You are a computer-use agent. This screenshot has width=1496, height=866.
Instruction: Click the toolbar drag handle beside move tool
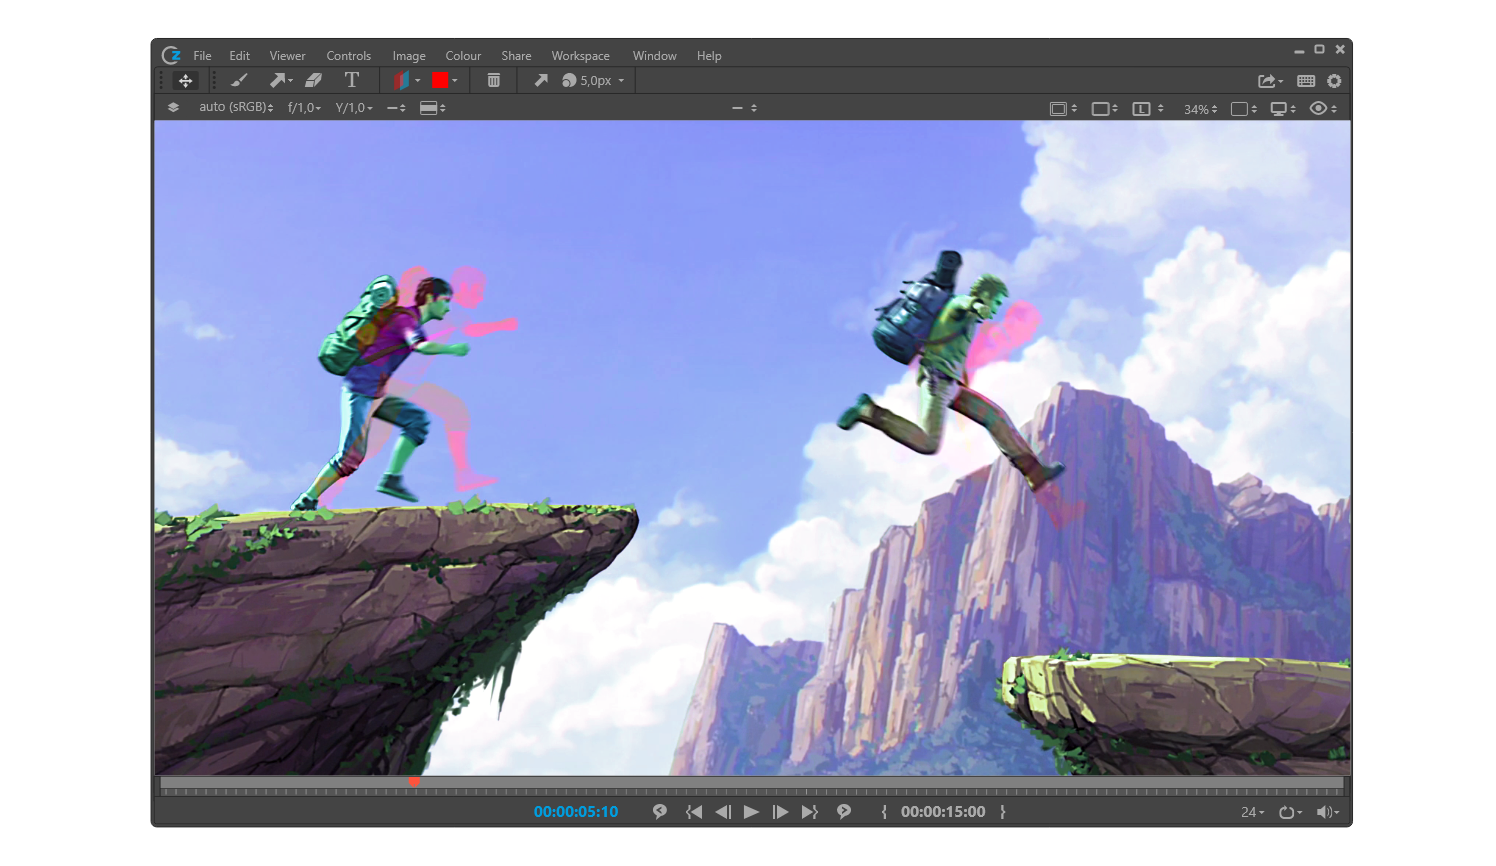(x=161, y=80)
